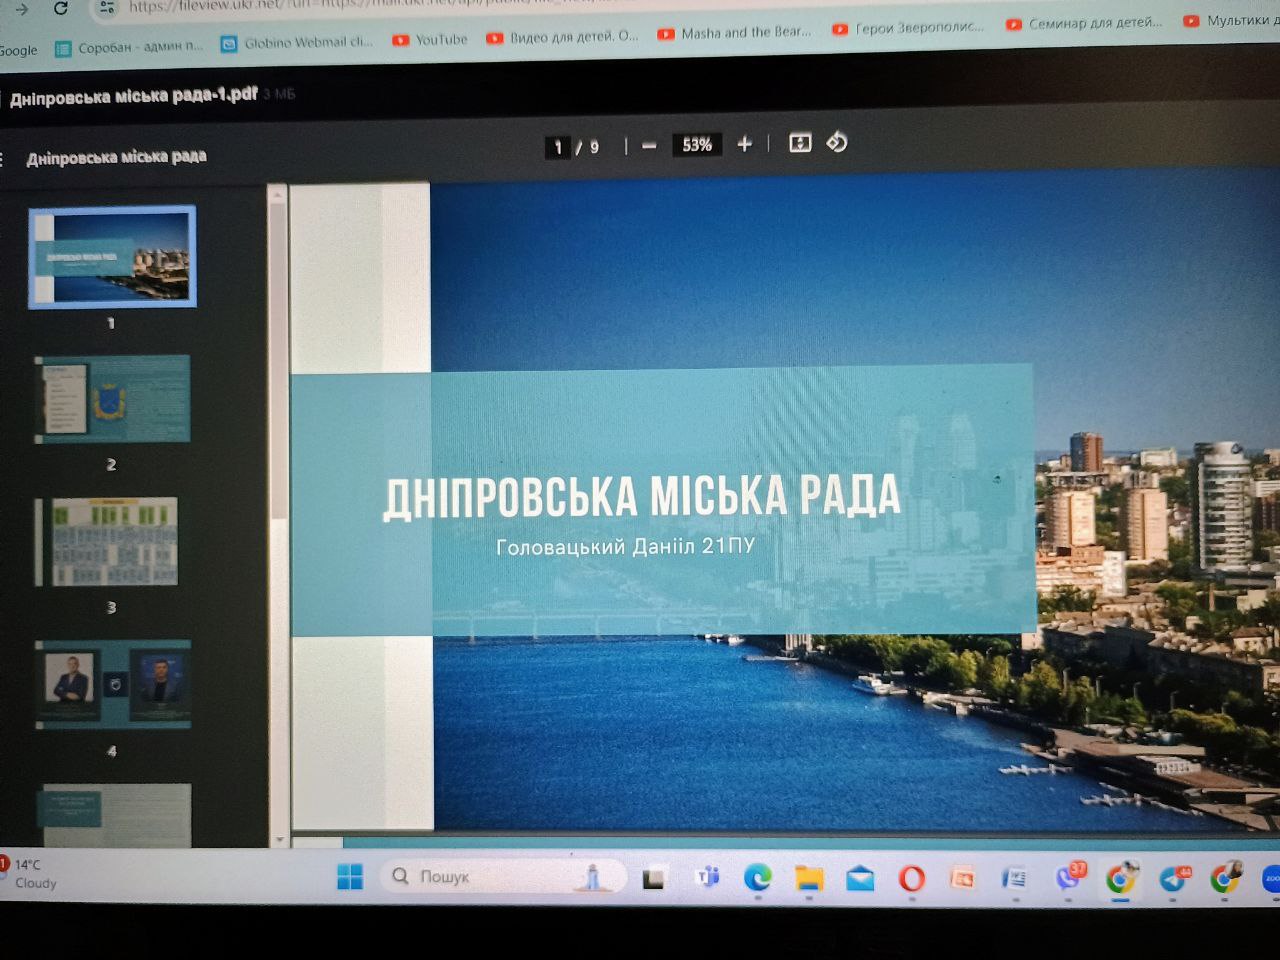Click the taskbar search box Пошук
1280x960 pixels.
[500, 877]
